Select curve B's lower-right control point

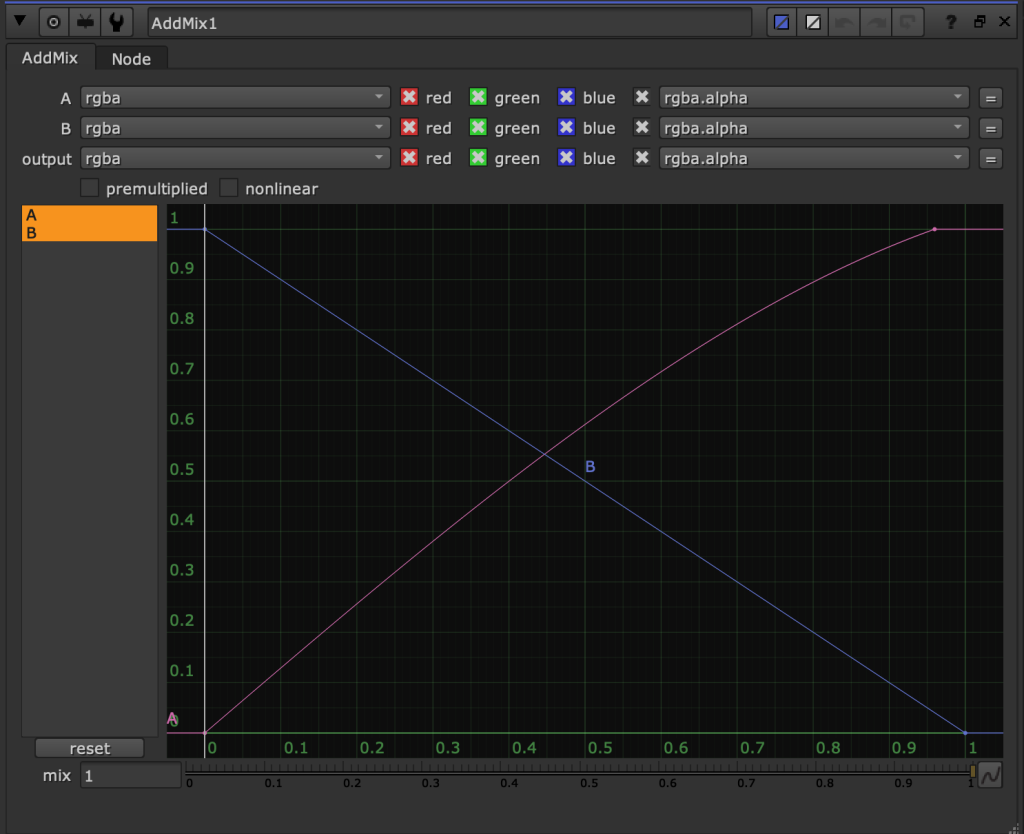[965, 733]
